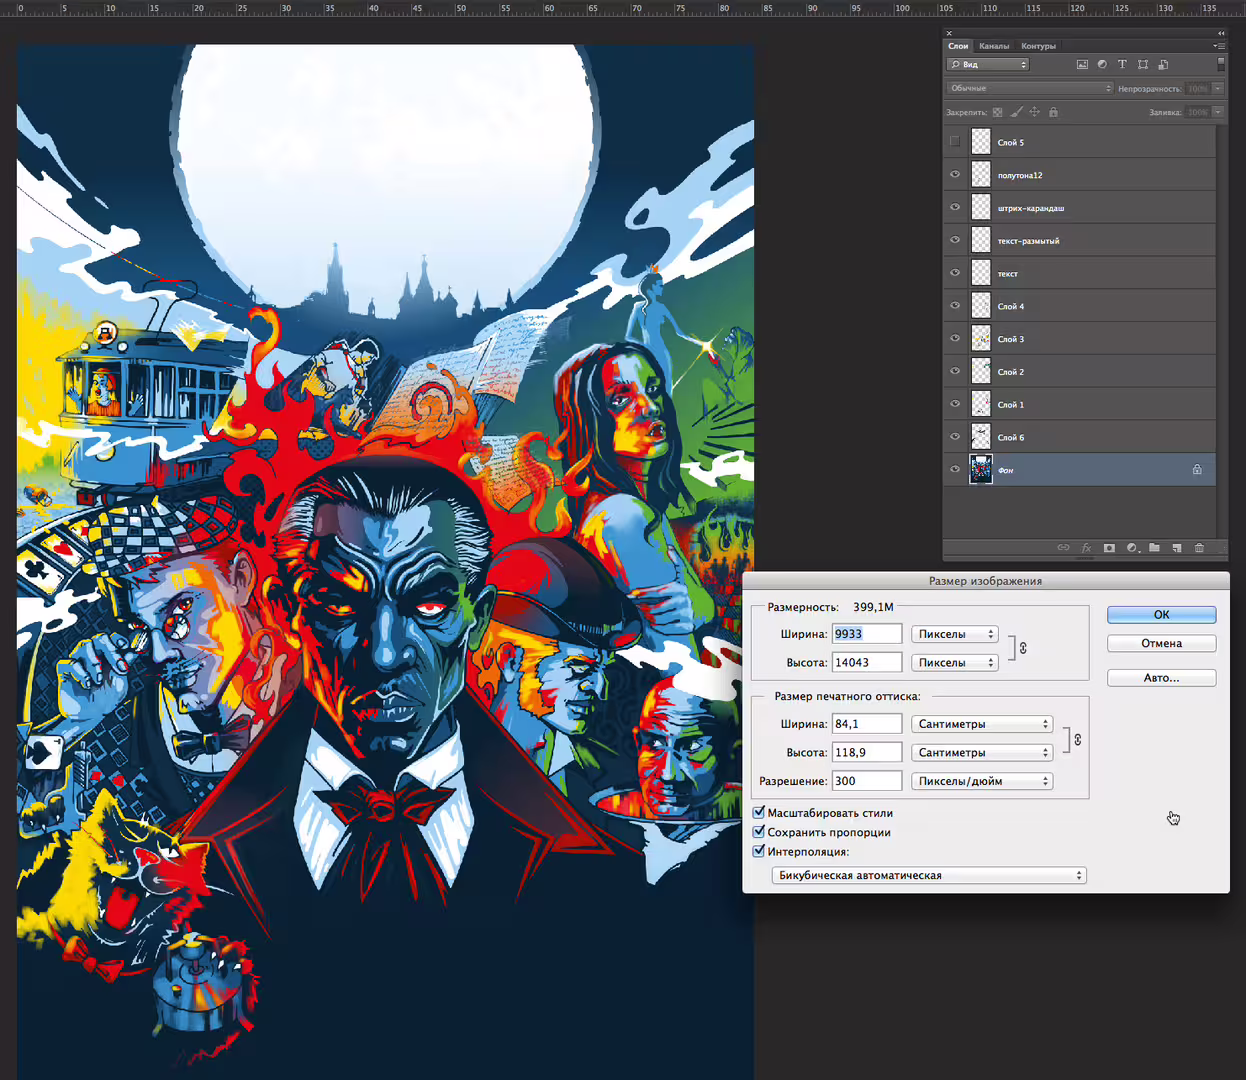Viewport: 1246px width, 1080px height.
Task: Click the print width field 84,1
Action: pos(867,724)
